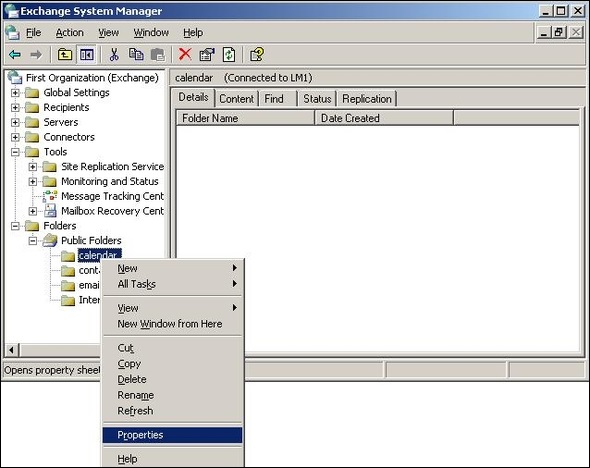Restore the inner console window
590x468 pixels.
click(x=559, y=33)
